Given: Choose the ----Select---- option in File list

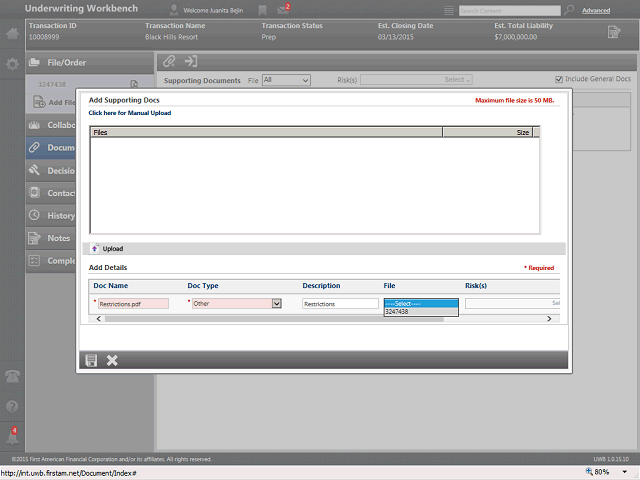Looking at the screenshot, I should [x=421, y=304].
